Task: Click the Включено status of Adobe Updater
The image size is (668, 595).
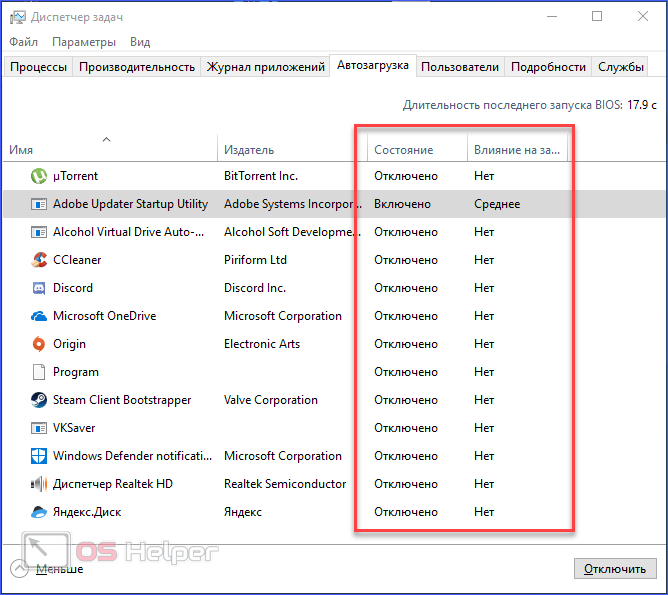Action: 402,204
